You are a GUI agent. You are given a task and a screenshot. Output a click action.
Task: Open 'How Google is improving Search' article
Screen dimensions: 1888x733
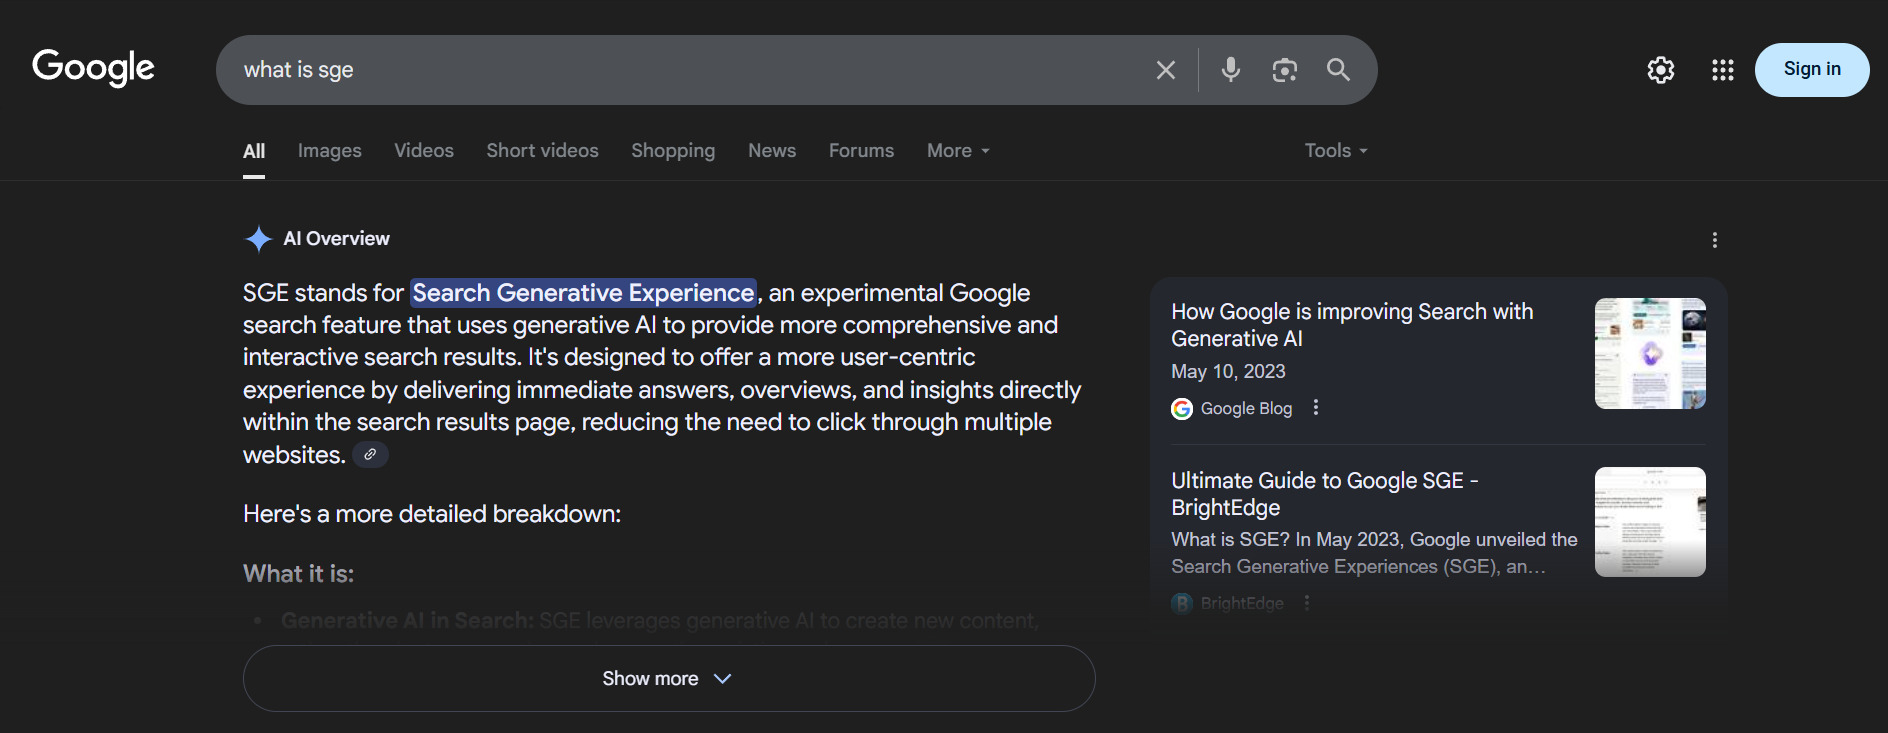click(1352, 325)
